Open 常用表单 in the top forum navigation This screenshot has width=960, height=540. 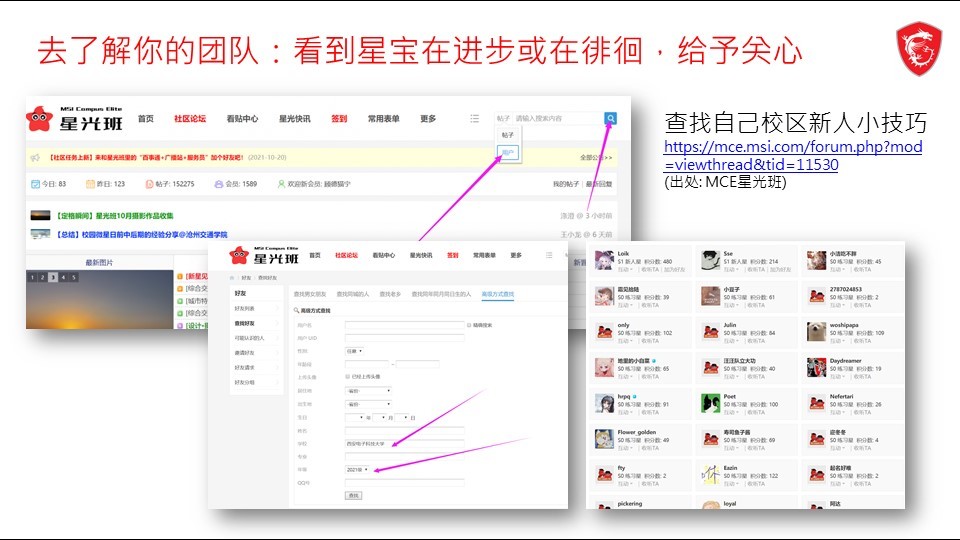[383, 119]
